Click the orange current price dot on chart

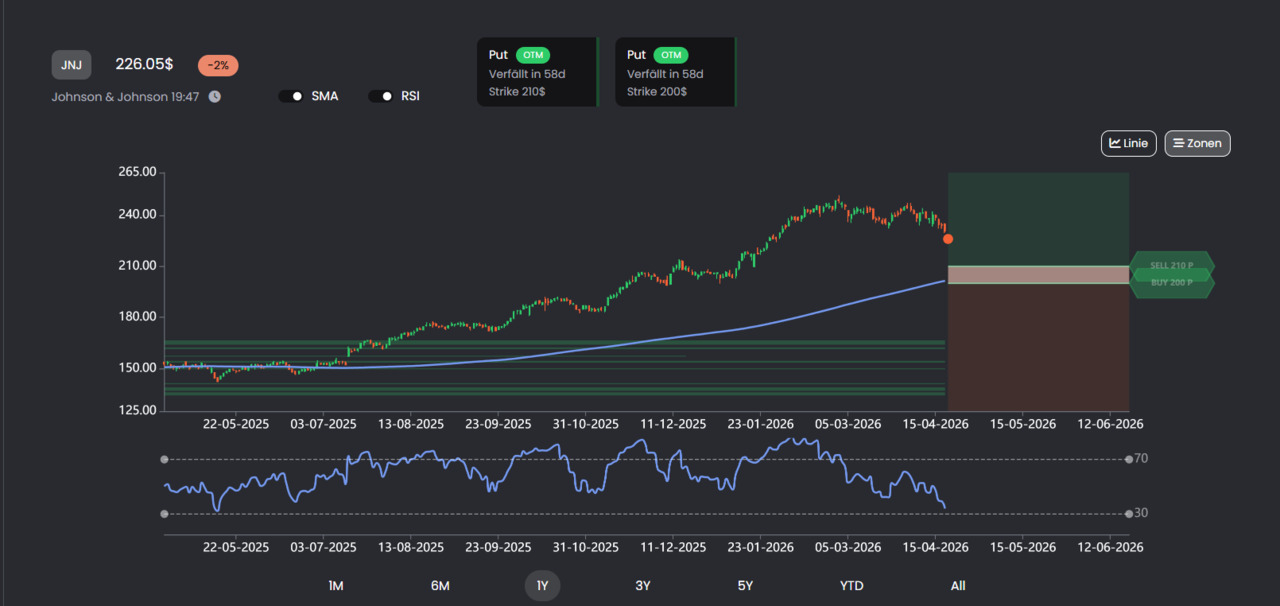[x=948, y=239]
